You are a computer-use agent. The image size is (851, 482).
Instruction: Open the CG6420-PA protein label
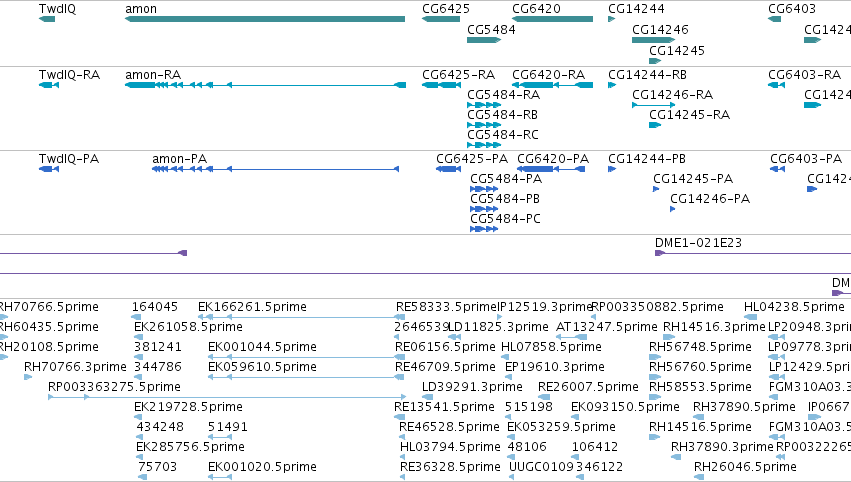pyautogui.click(x=553, y=158)
